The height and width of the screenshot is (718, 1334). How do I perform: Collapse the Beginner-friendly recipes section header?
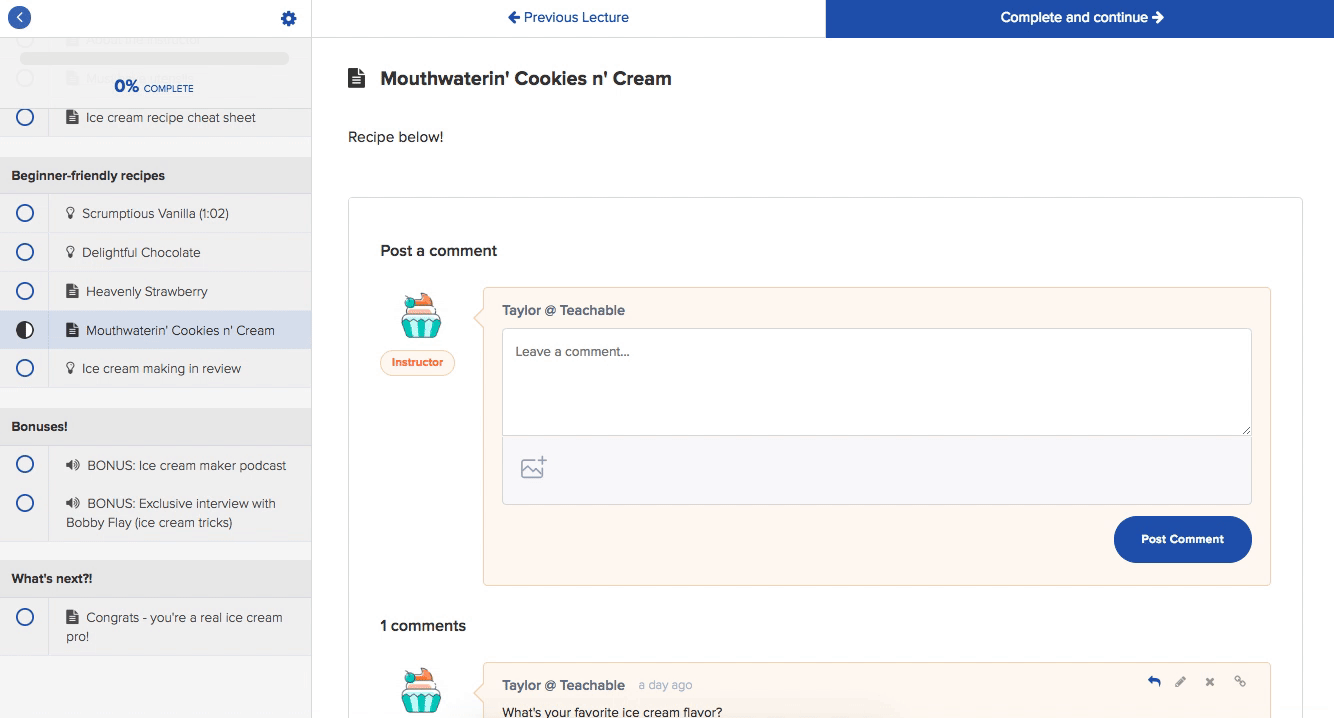[155, 175]
